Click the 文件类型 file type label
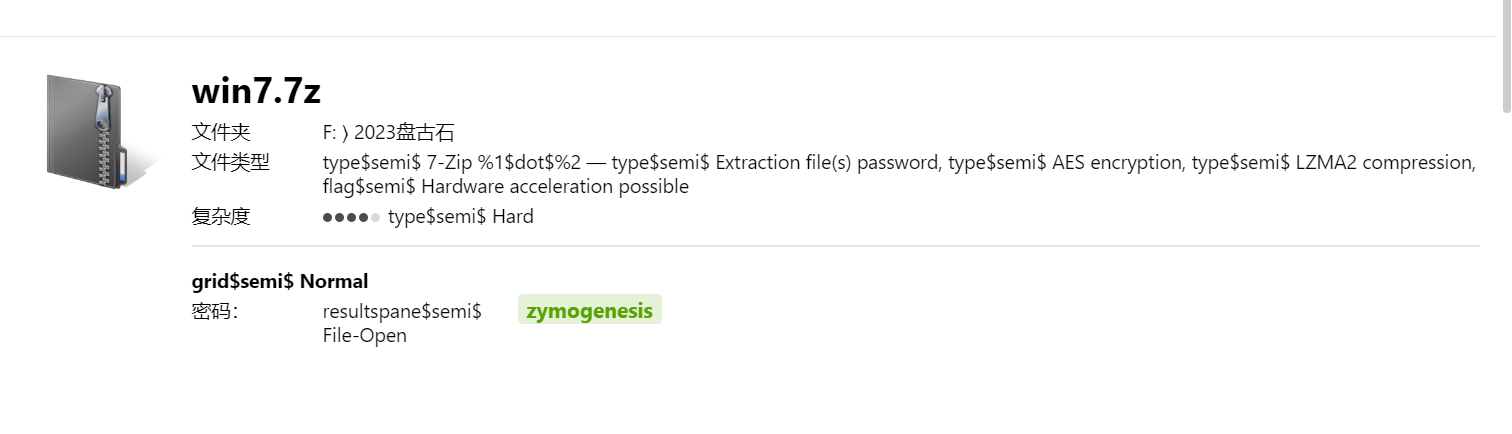The height and width of the screenshot is (434, 1512). pos(231,163)
